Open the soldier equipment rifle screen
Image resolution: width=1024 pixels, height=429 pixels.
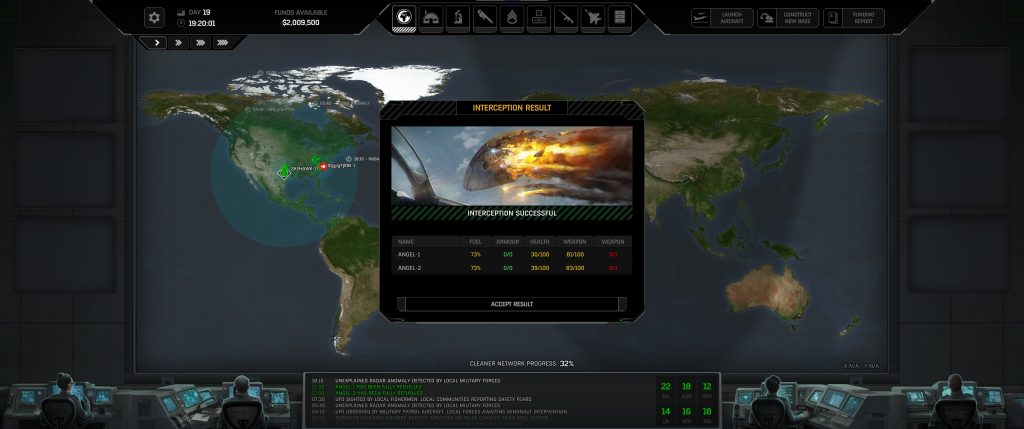point(566,18)
